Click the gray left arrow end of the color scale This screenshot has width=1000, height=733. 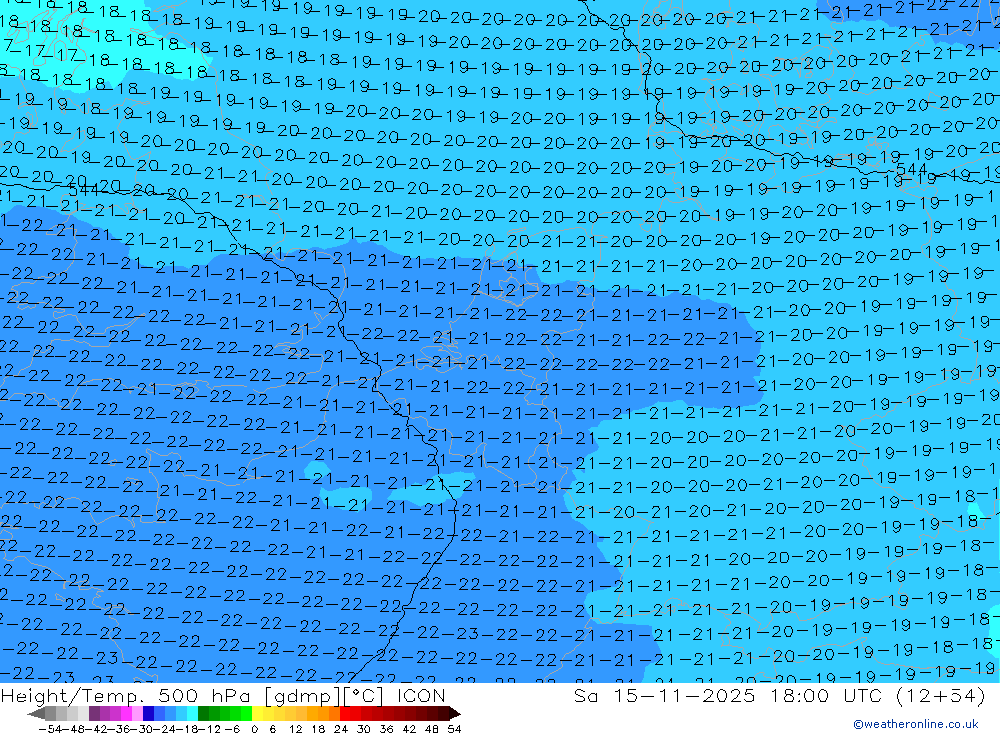[x=36, y=714]
